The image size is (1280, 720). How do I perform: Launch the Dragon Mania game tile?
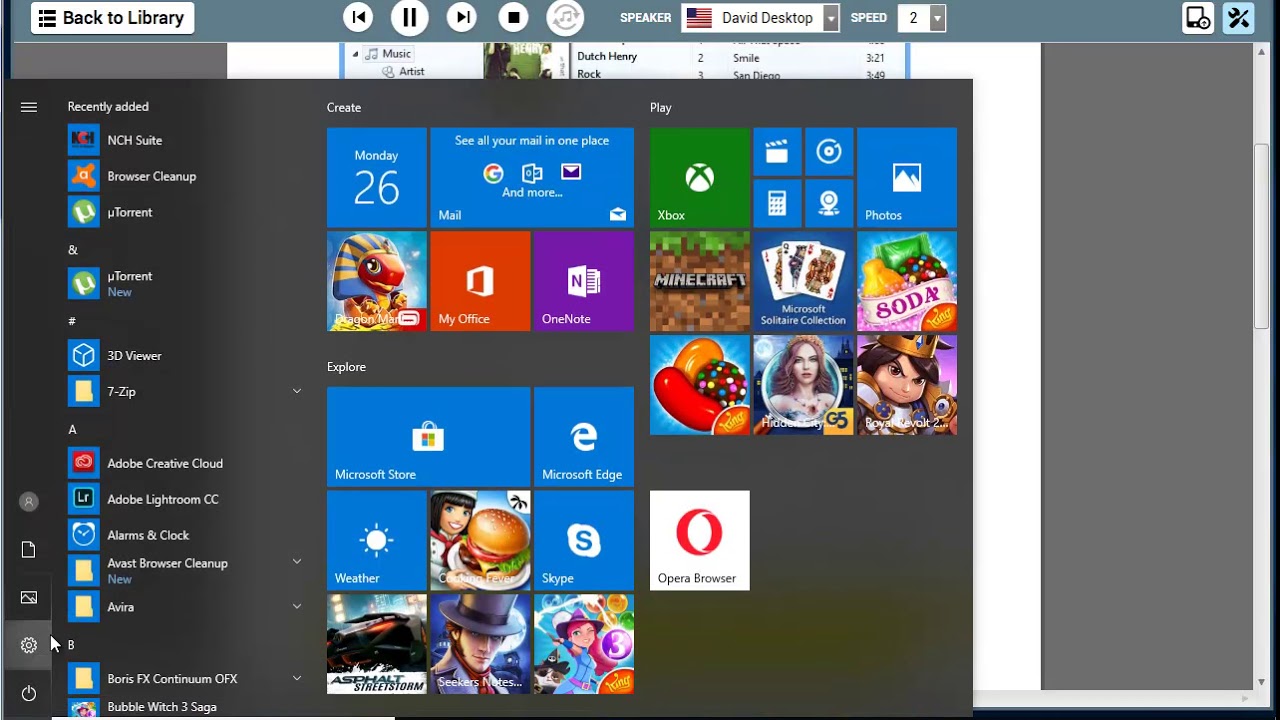coord(376,281)
